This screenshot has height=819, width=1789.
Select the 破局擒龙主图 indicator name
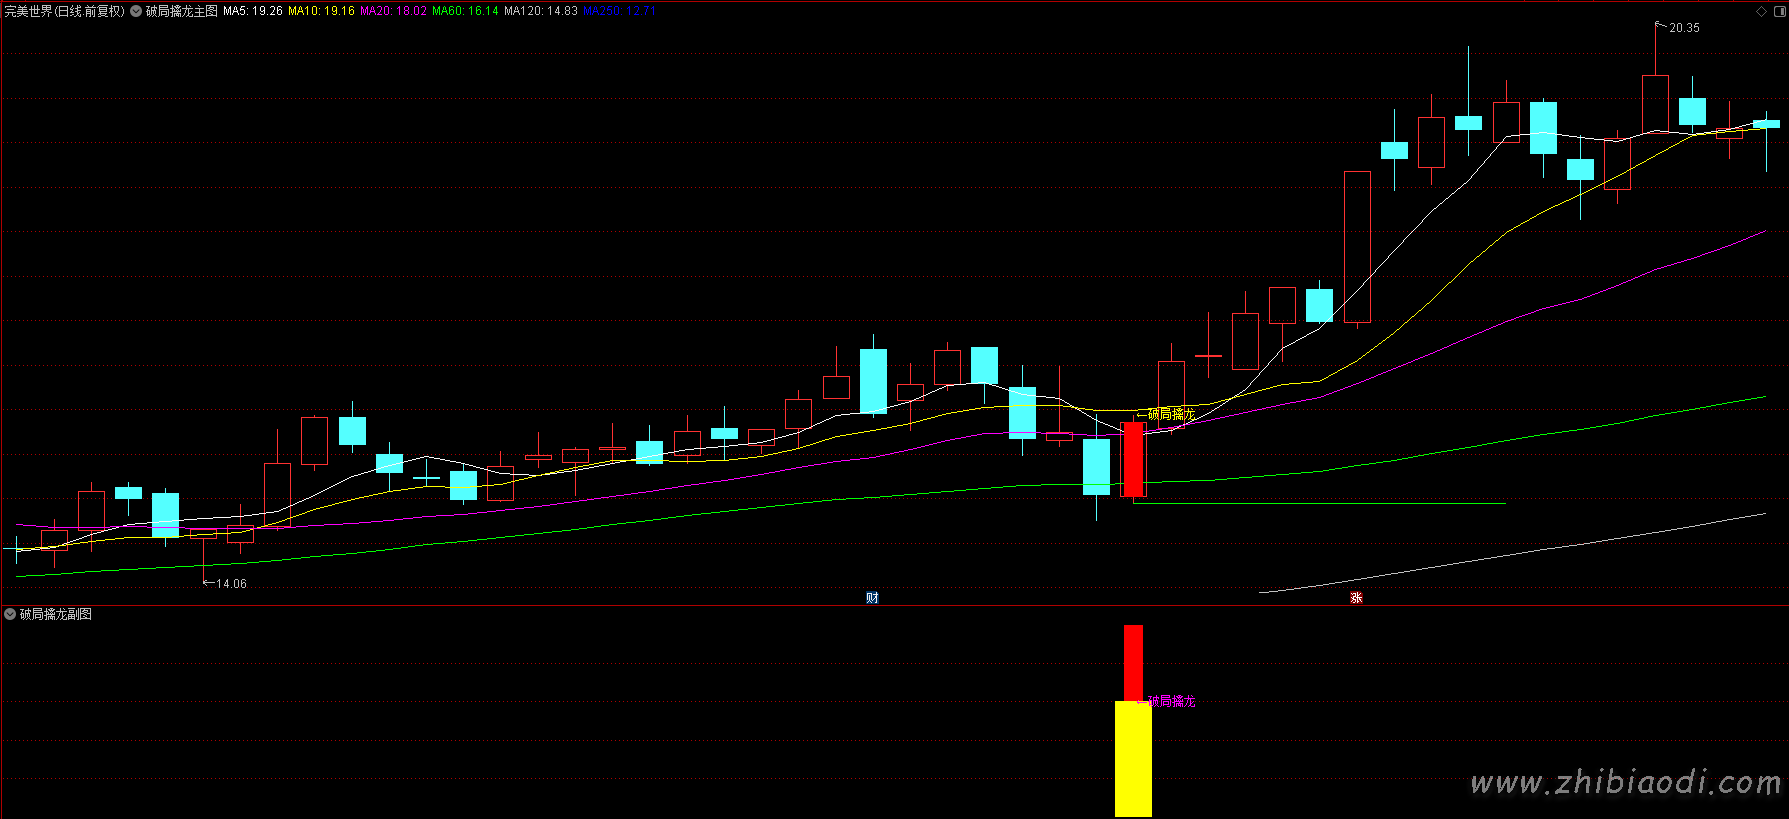pos(181,11)
